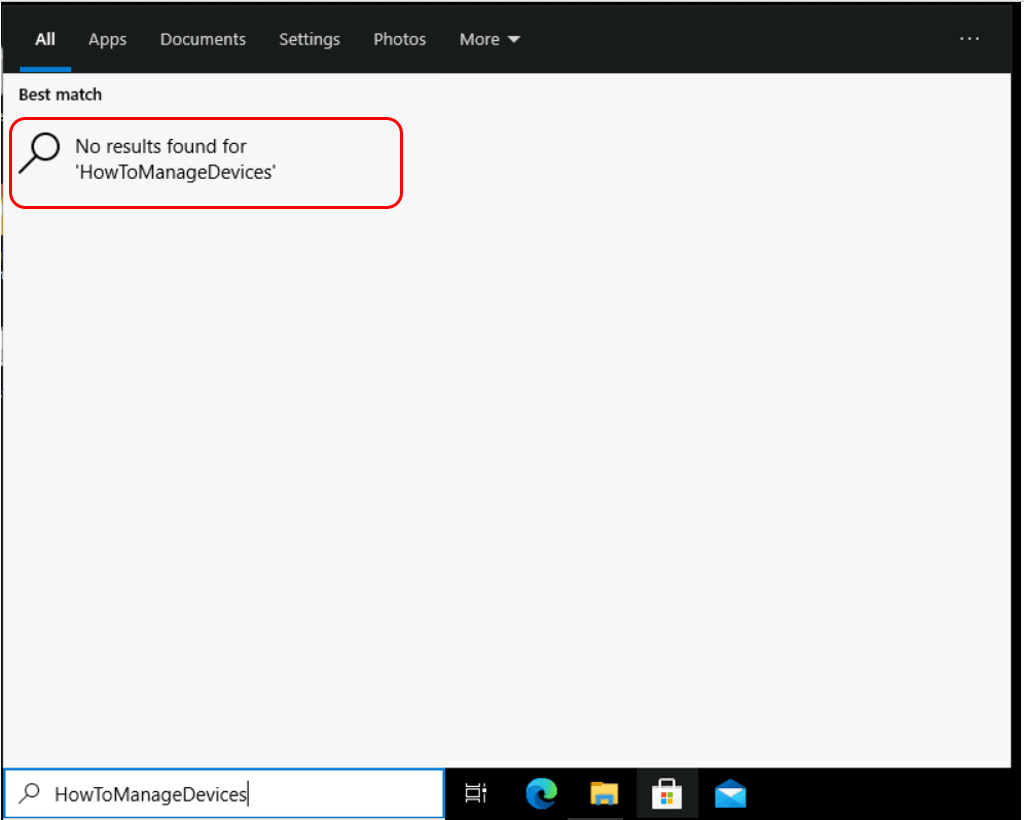This screenshot has width=1024, height=820.
Task: Show the Photos search tab
Action: (399, 40)
